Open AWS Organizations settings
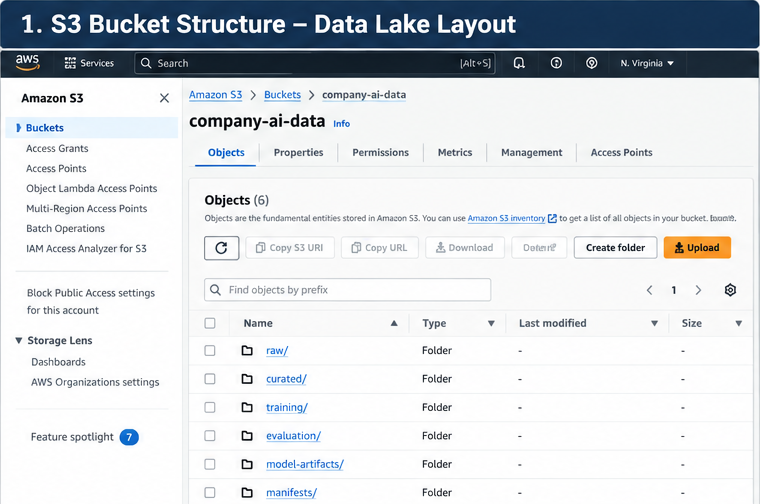This screenshot has height=504, width=760. click(x=95, y=382)
